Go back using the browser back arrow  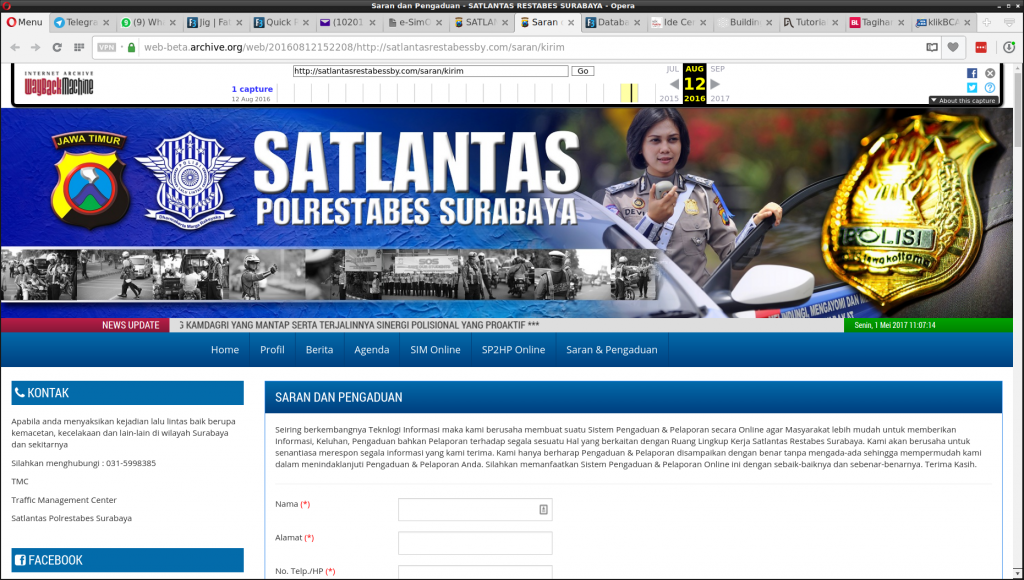coord(16,47)
